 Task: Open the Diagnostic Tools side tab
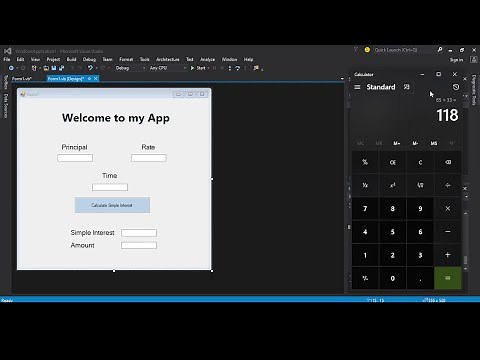click(474, 90)
